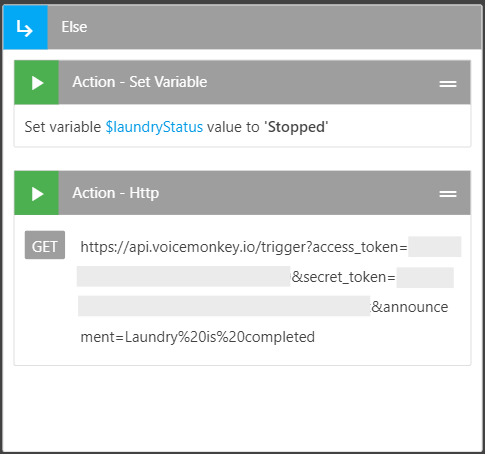This screenshot has width=485, height=454.
Task: Click the Set Variable action's reorder handle icon
Action: (x=448, y=83)
